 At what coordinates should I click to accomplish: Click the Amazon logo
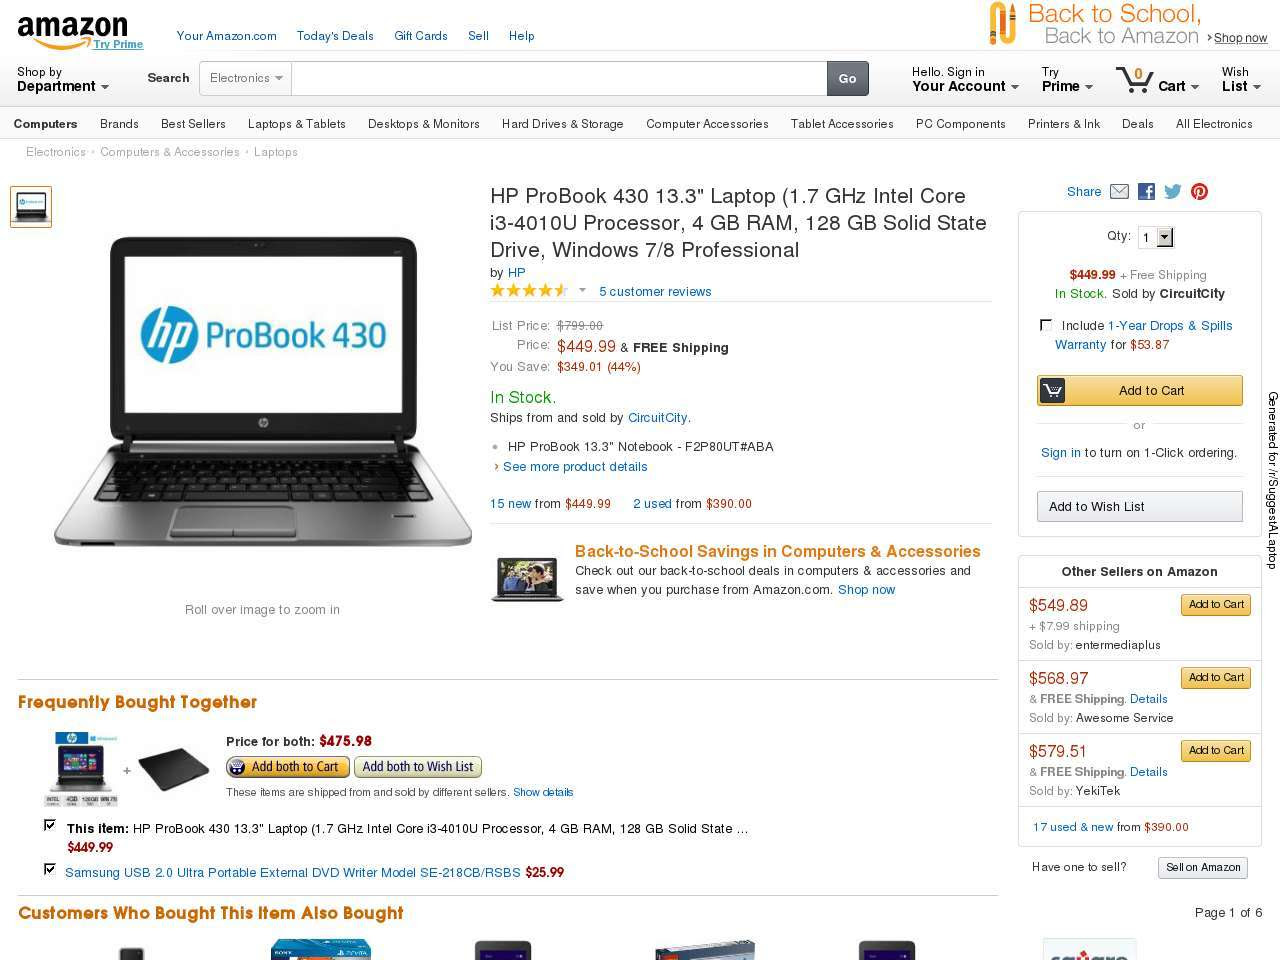tap(72, 32)
